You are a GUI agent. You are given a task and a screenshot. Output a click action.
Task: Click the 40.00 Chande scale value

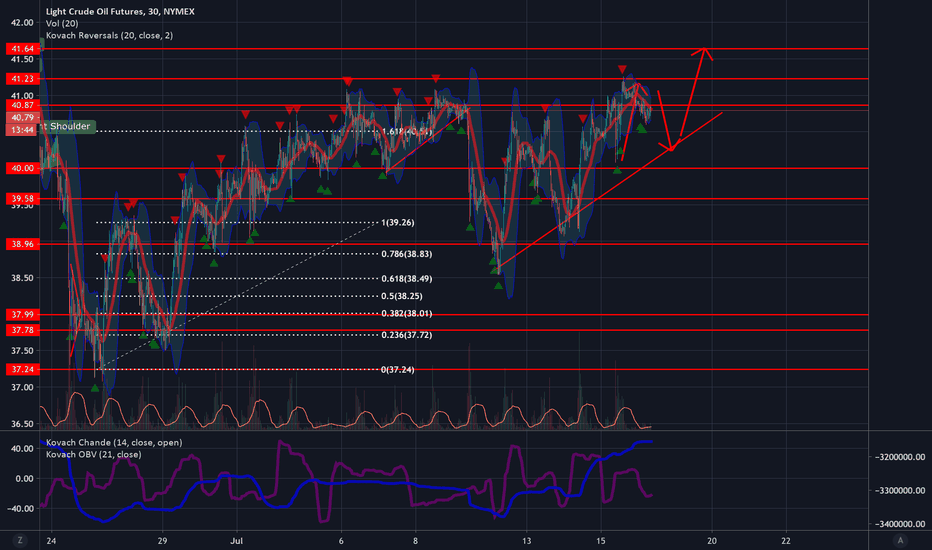(22, 449)
